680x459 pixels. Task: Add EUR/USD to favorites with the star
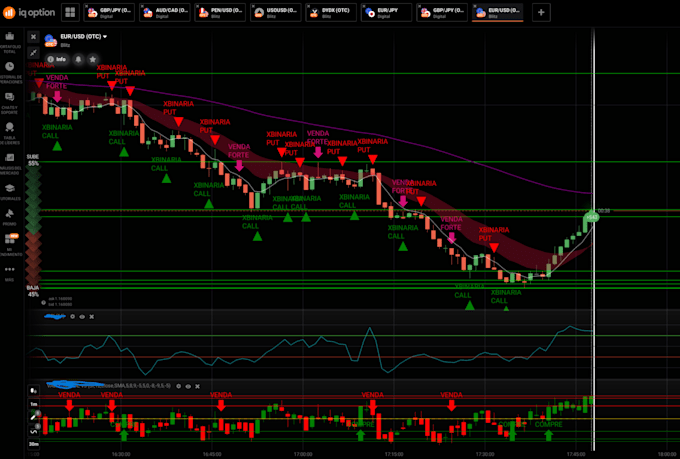click(92, 59)
